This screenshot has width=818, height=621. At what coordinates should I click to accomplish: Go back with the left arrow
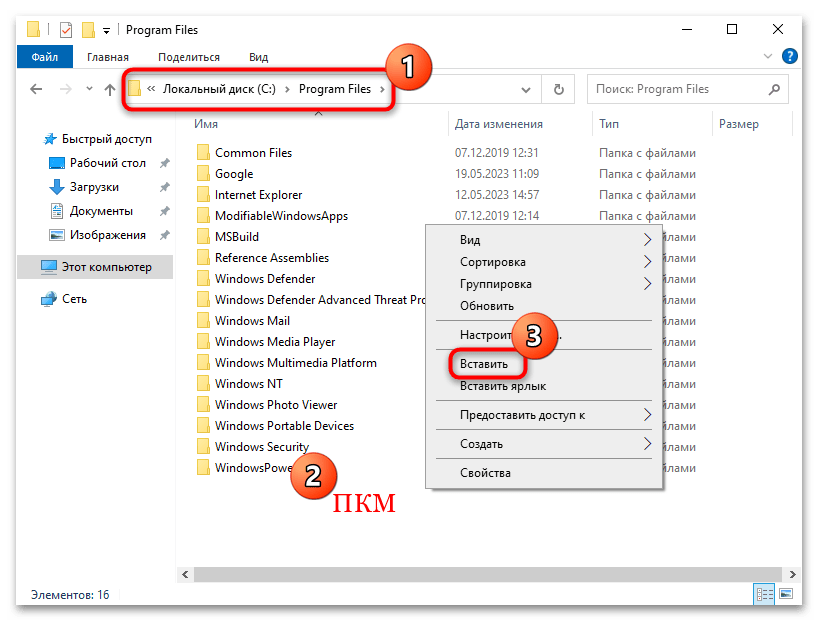click(36, 89)
